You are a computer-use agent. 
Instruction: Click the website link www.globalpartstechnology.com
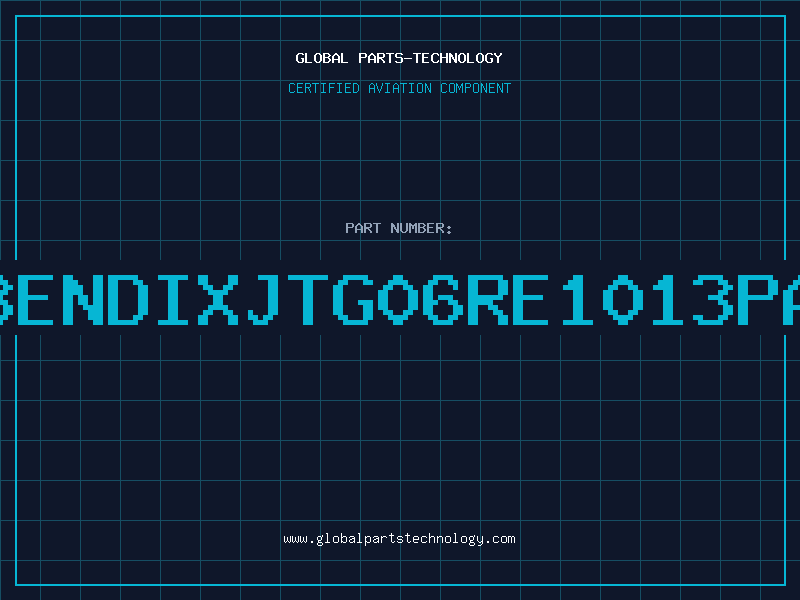(399, 539)
